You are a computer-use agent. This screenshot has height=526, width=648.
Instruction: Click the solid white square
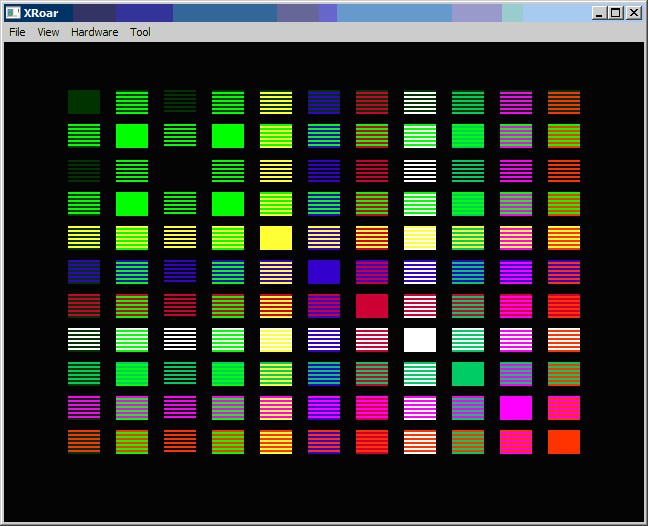[x=420, y=340]
